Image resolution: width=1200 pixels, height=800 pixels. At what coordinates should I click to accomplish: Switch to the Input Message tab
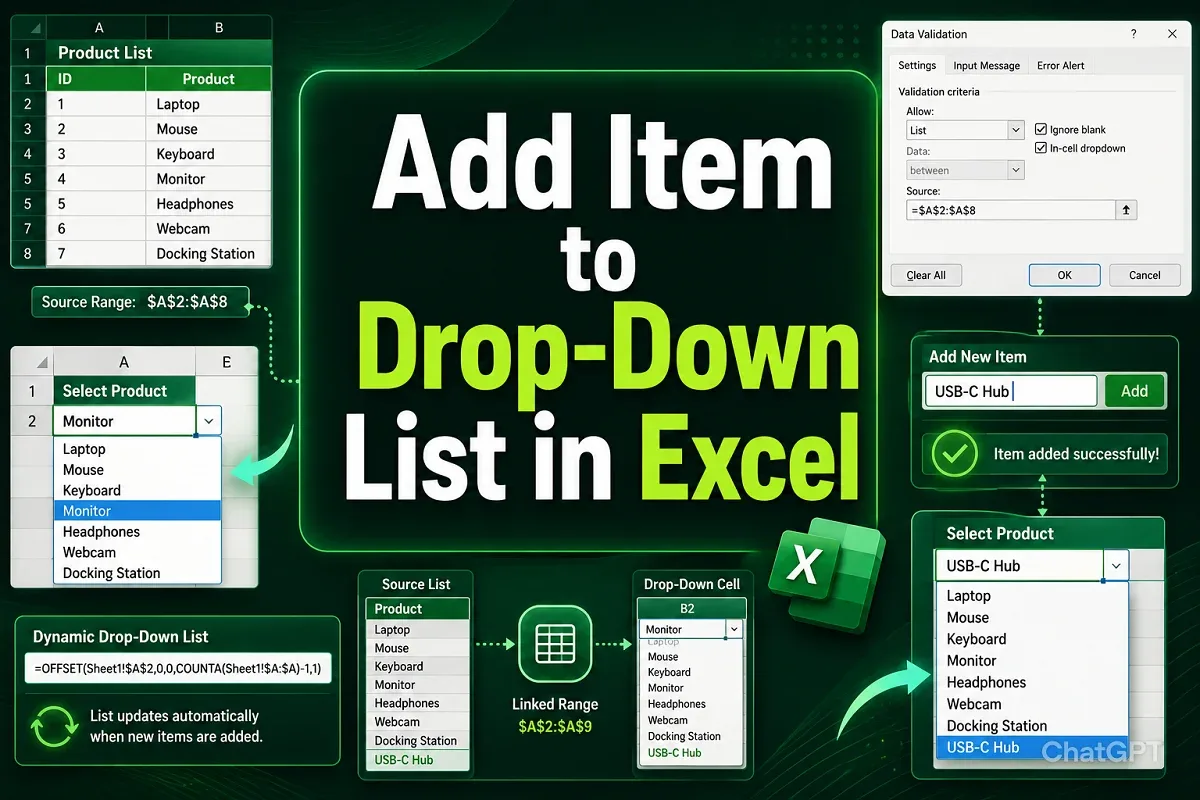(986, 65)
